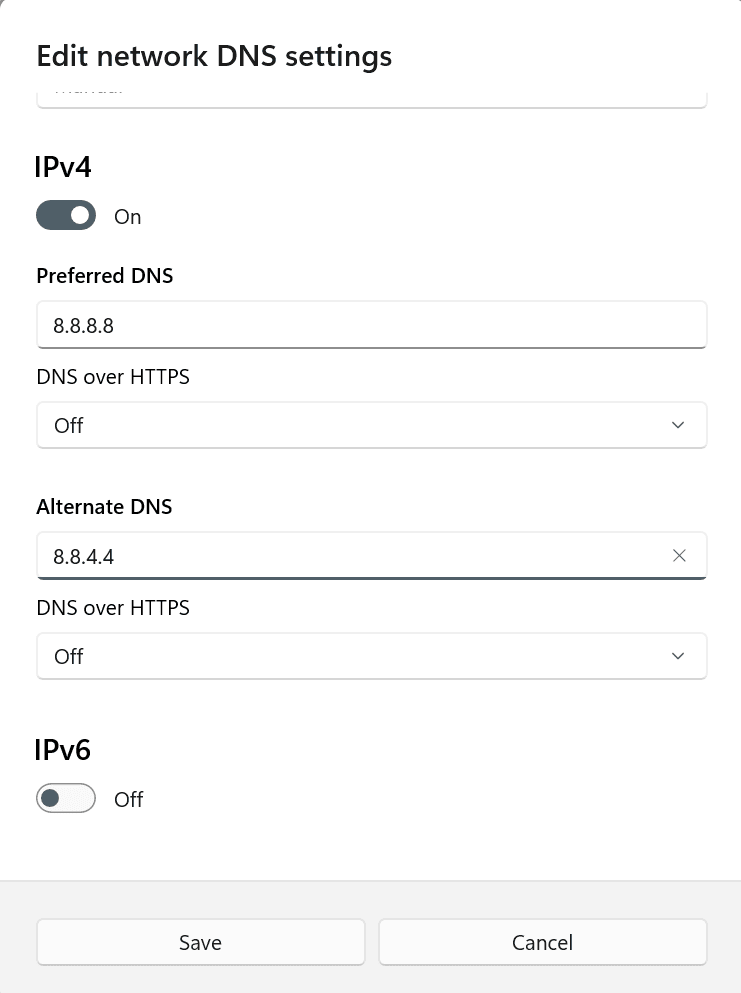Cancel the DNS configuration changes
The width and height of the screenshot is (741, 993).
542,942
